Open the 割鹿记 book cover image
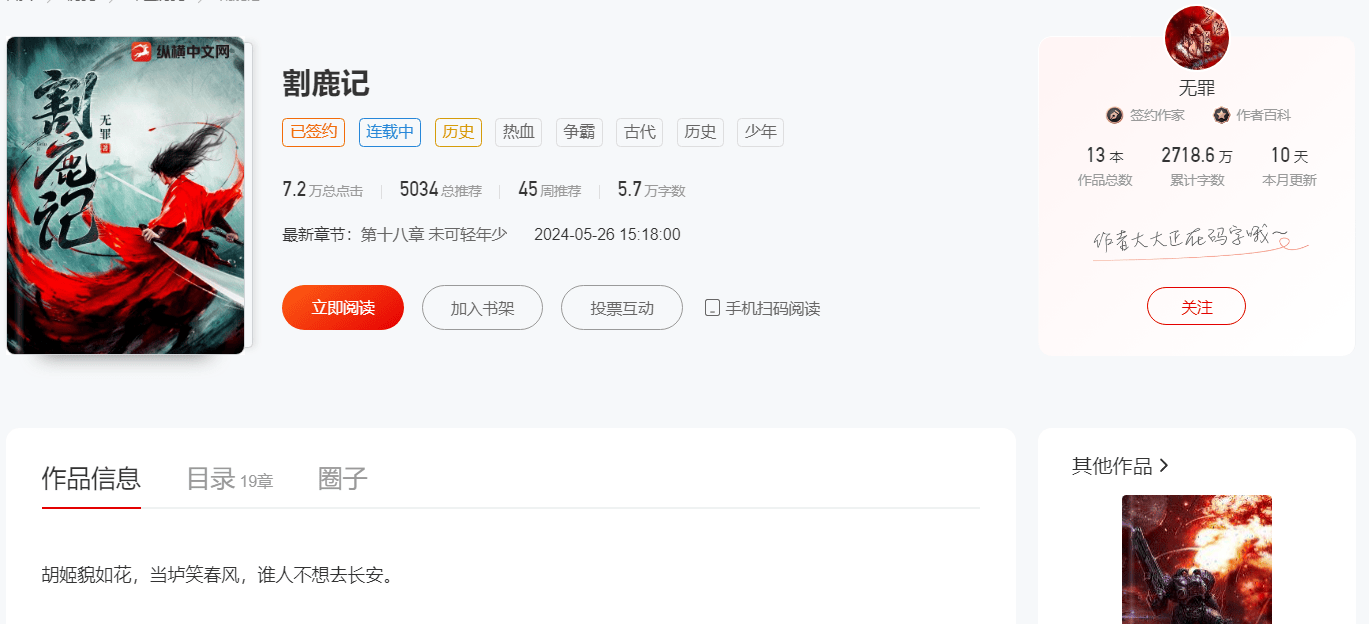Screen dimensions: 1369x624 [x=126, y=196]
